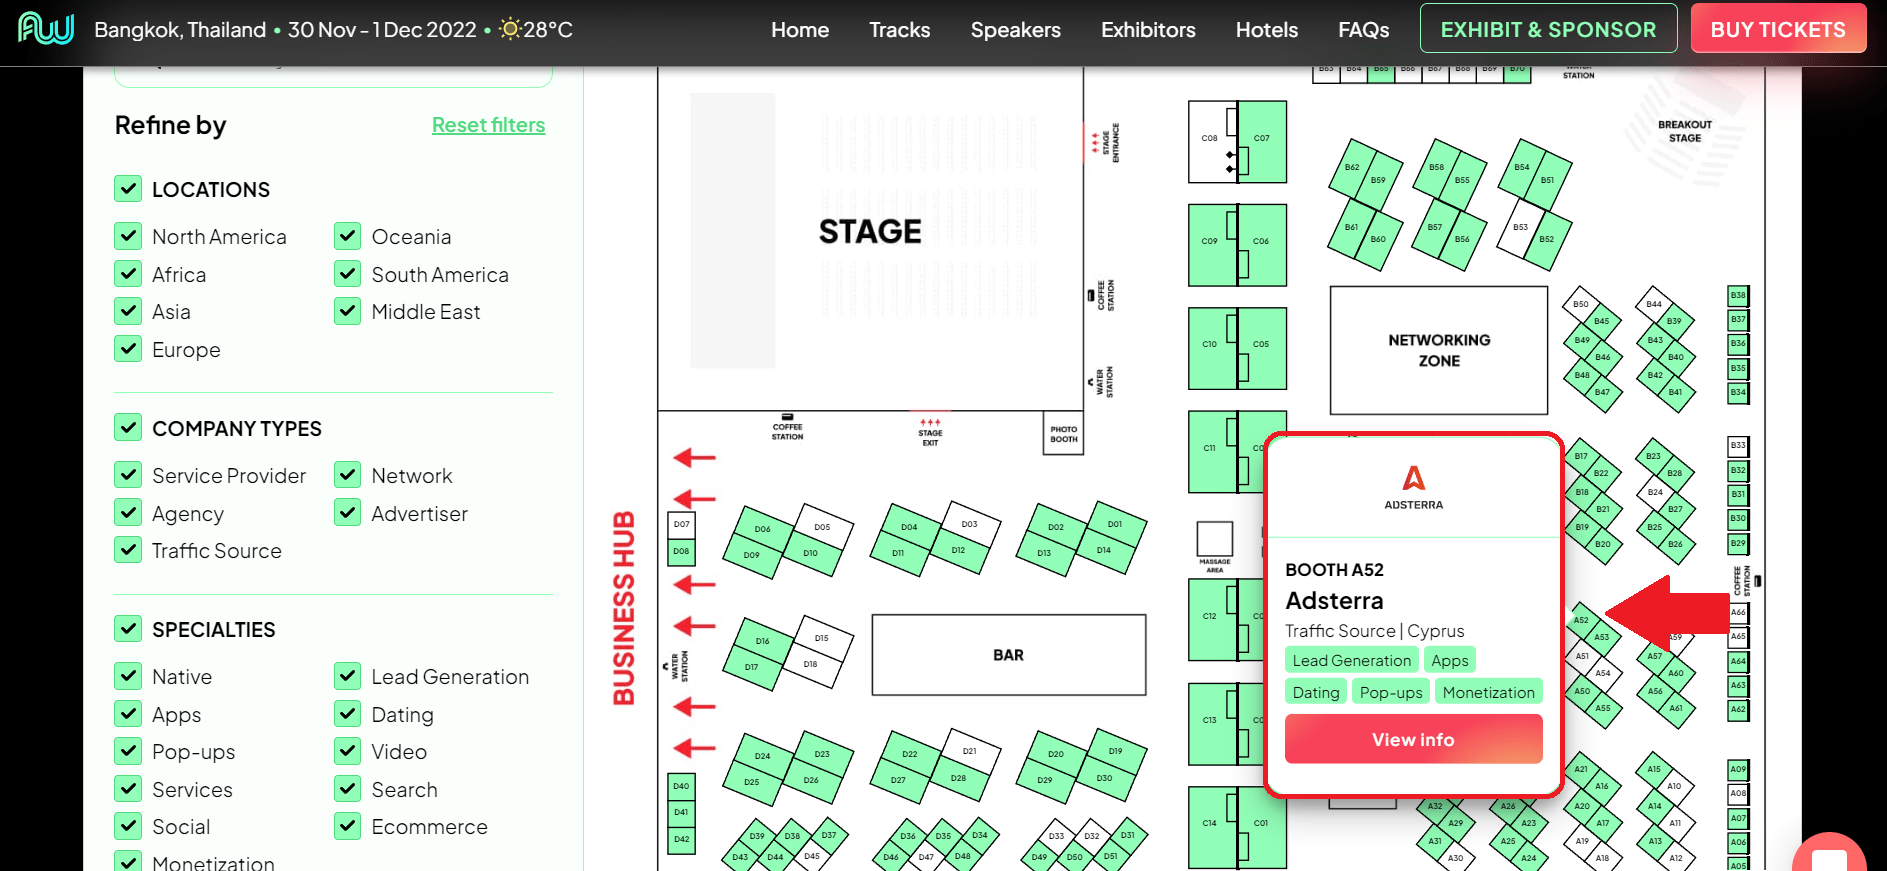
Task: Toggle the Agency checkbox
Action: (128, 513)
